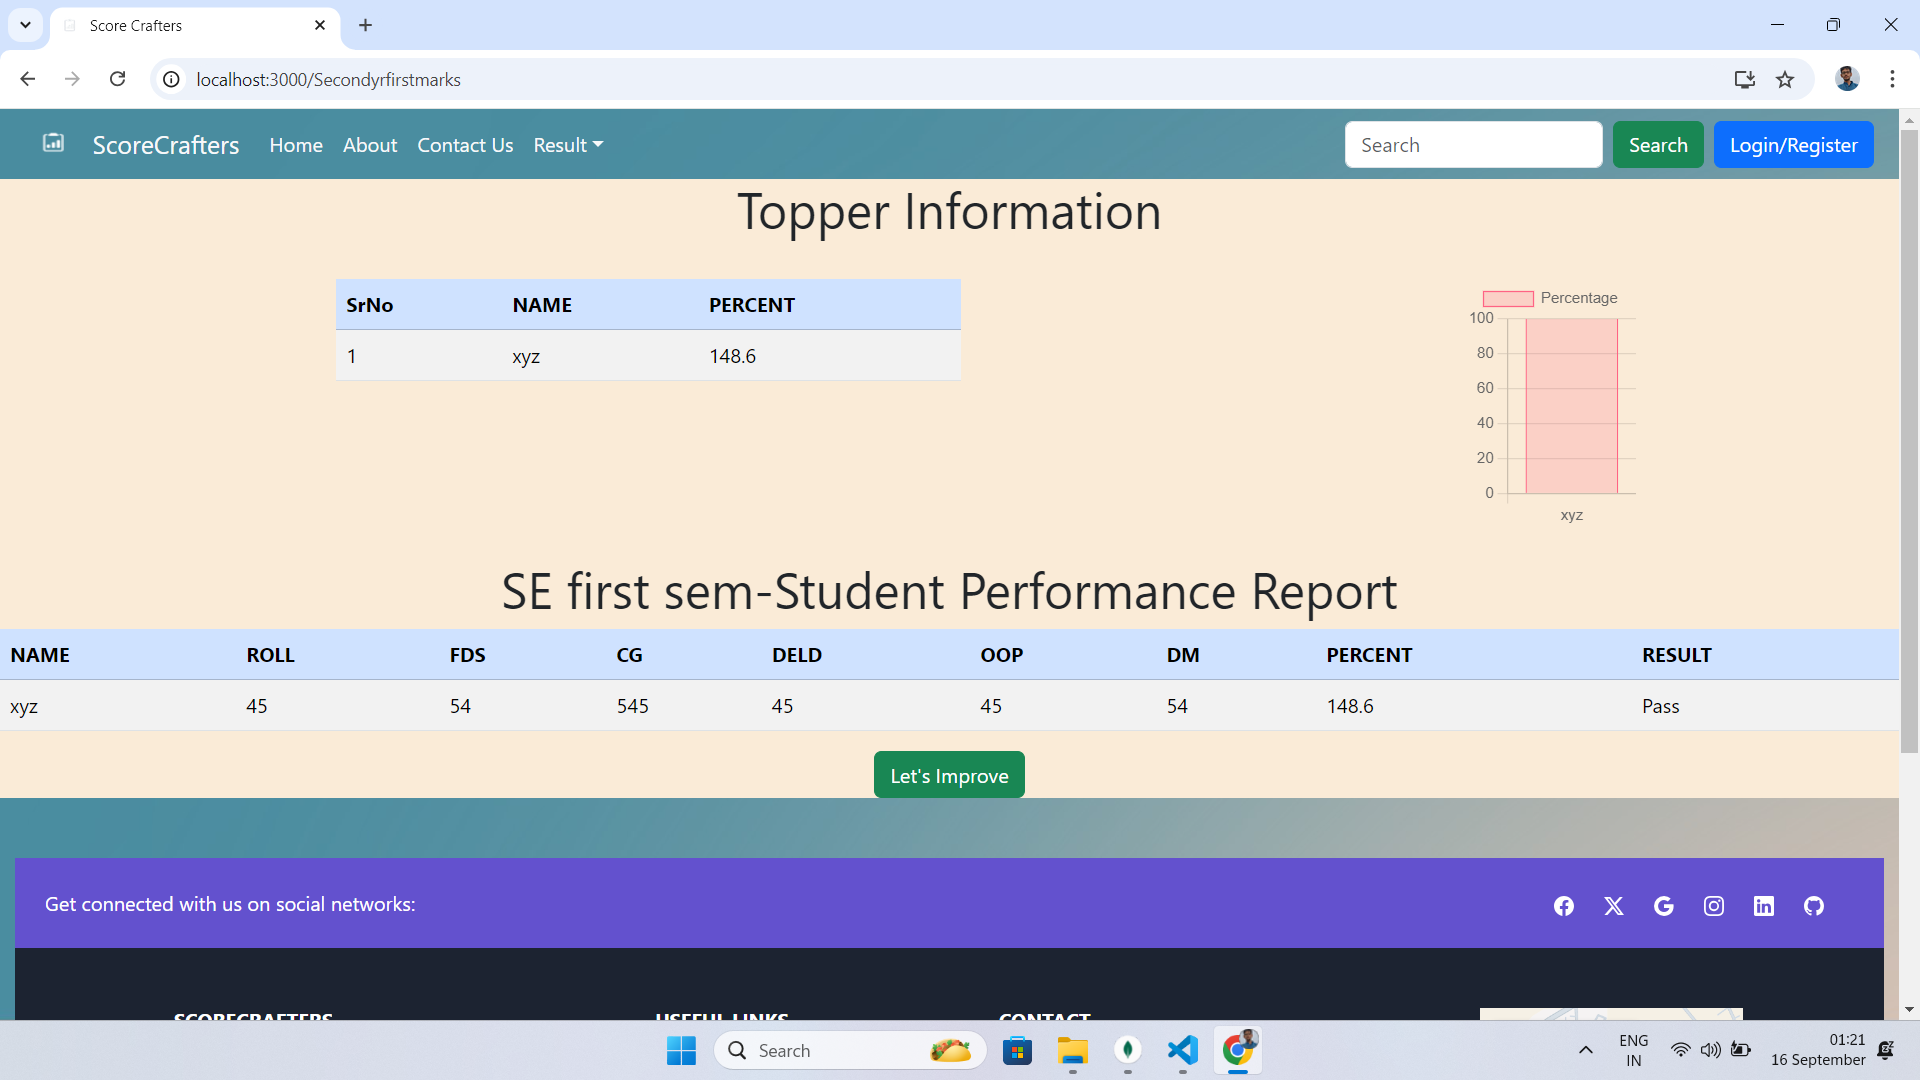This screenshot has width=1920, height=1080.
Task: Show hidden system tray icons
Action: [1585, 1050]
